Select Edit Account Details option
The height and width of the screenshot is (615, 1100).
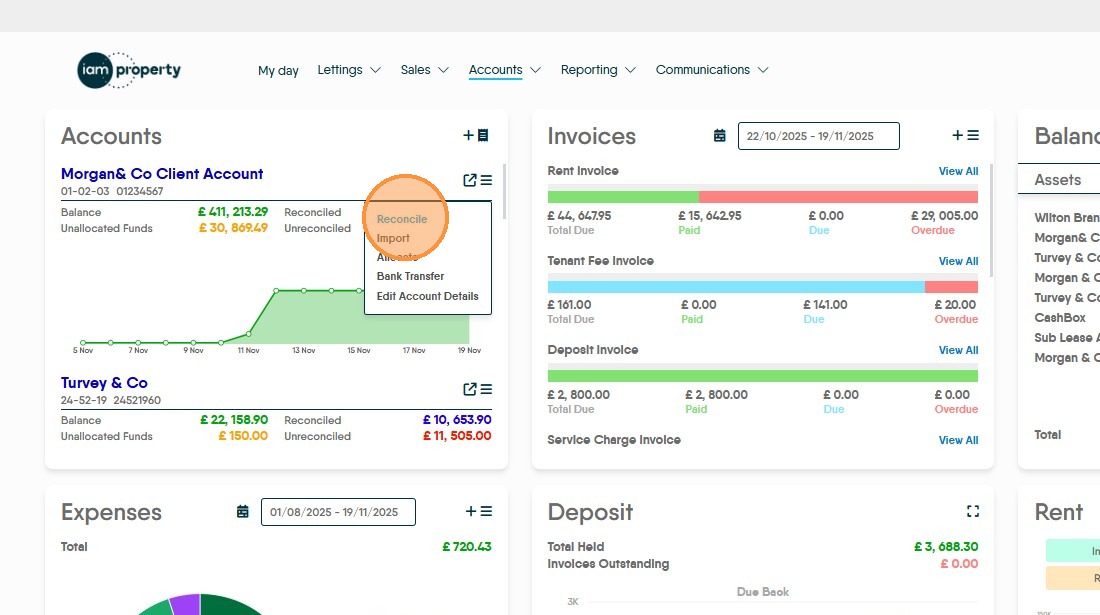427,296
